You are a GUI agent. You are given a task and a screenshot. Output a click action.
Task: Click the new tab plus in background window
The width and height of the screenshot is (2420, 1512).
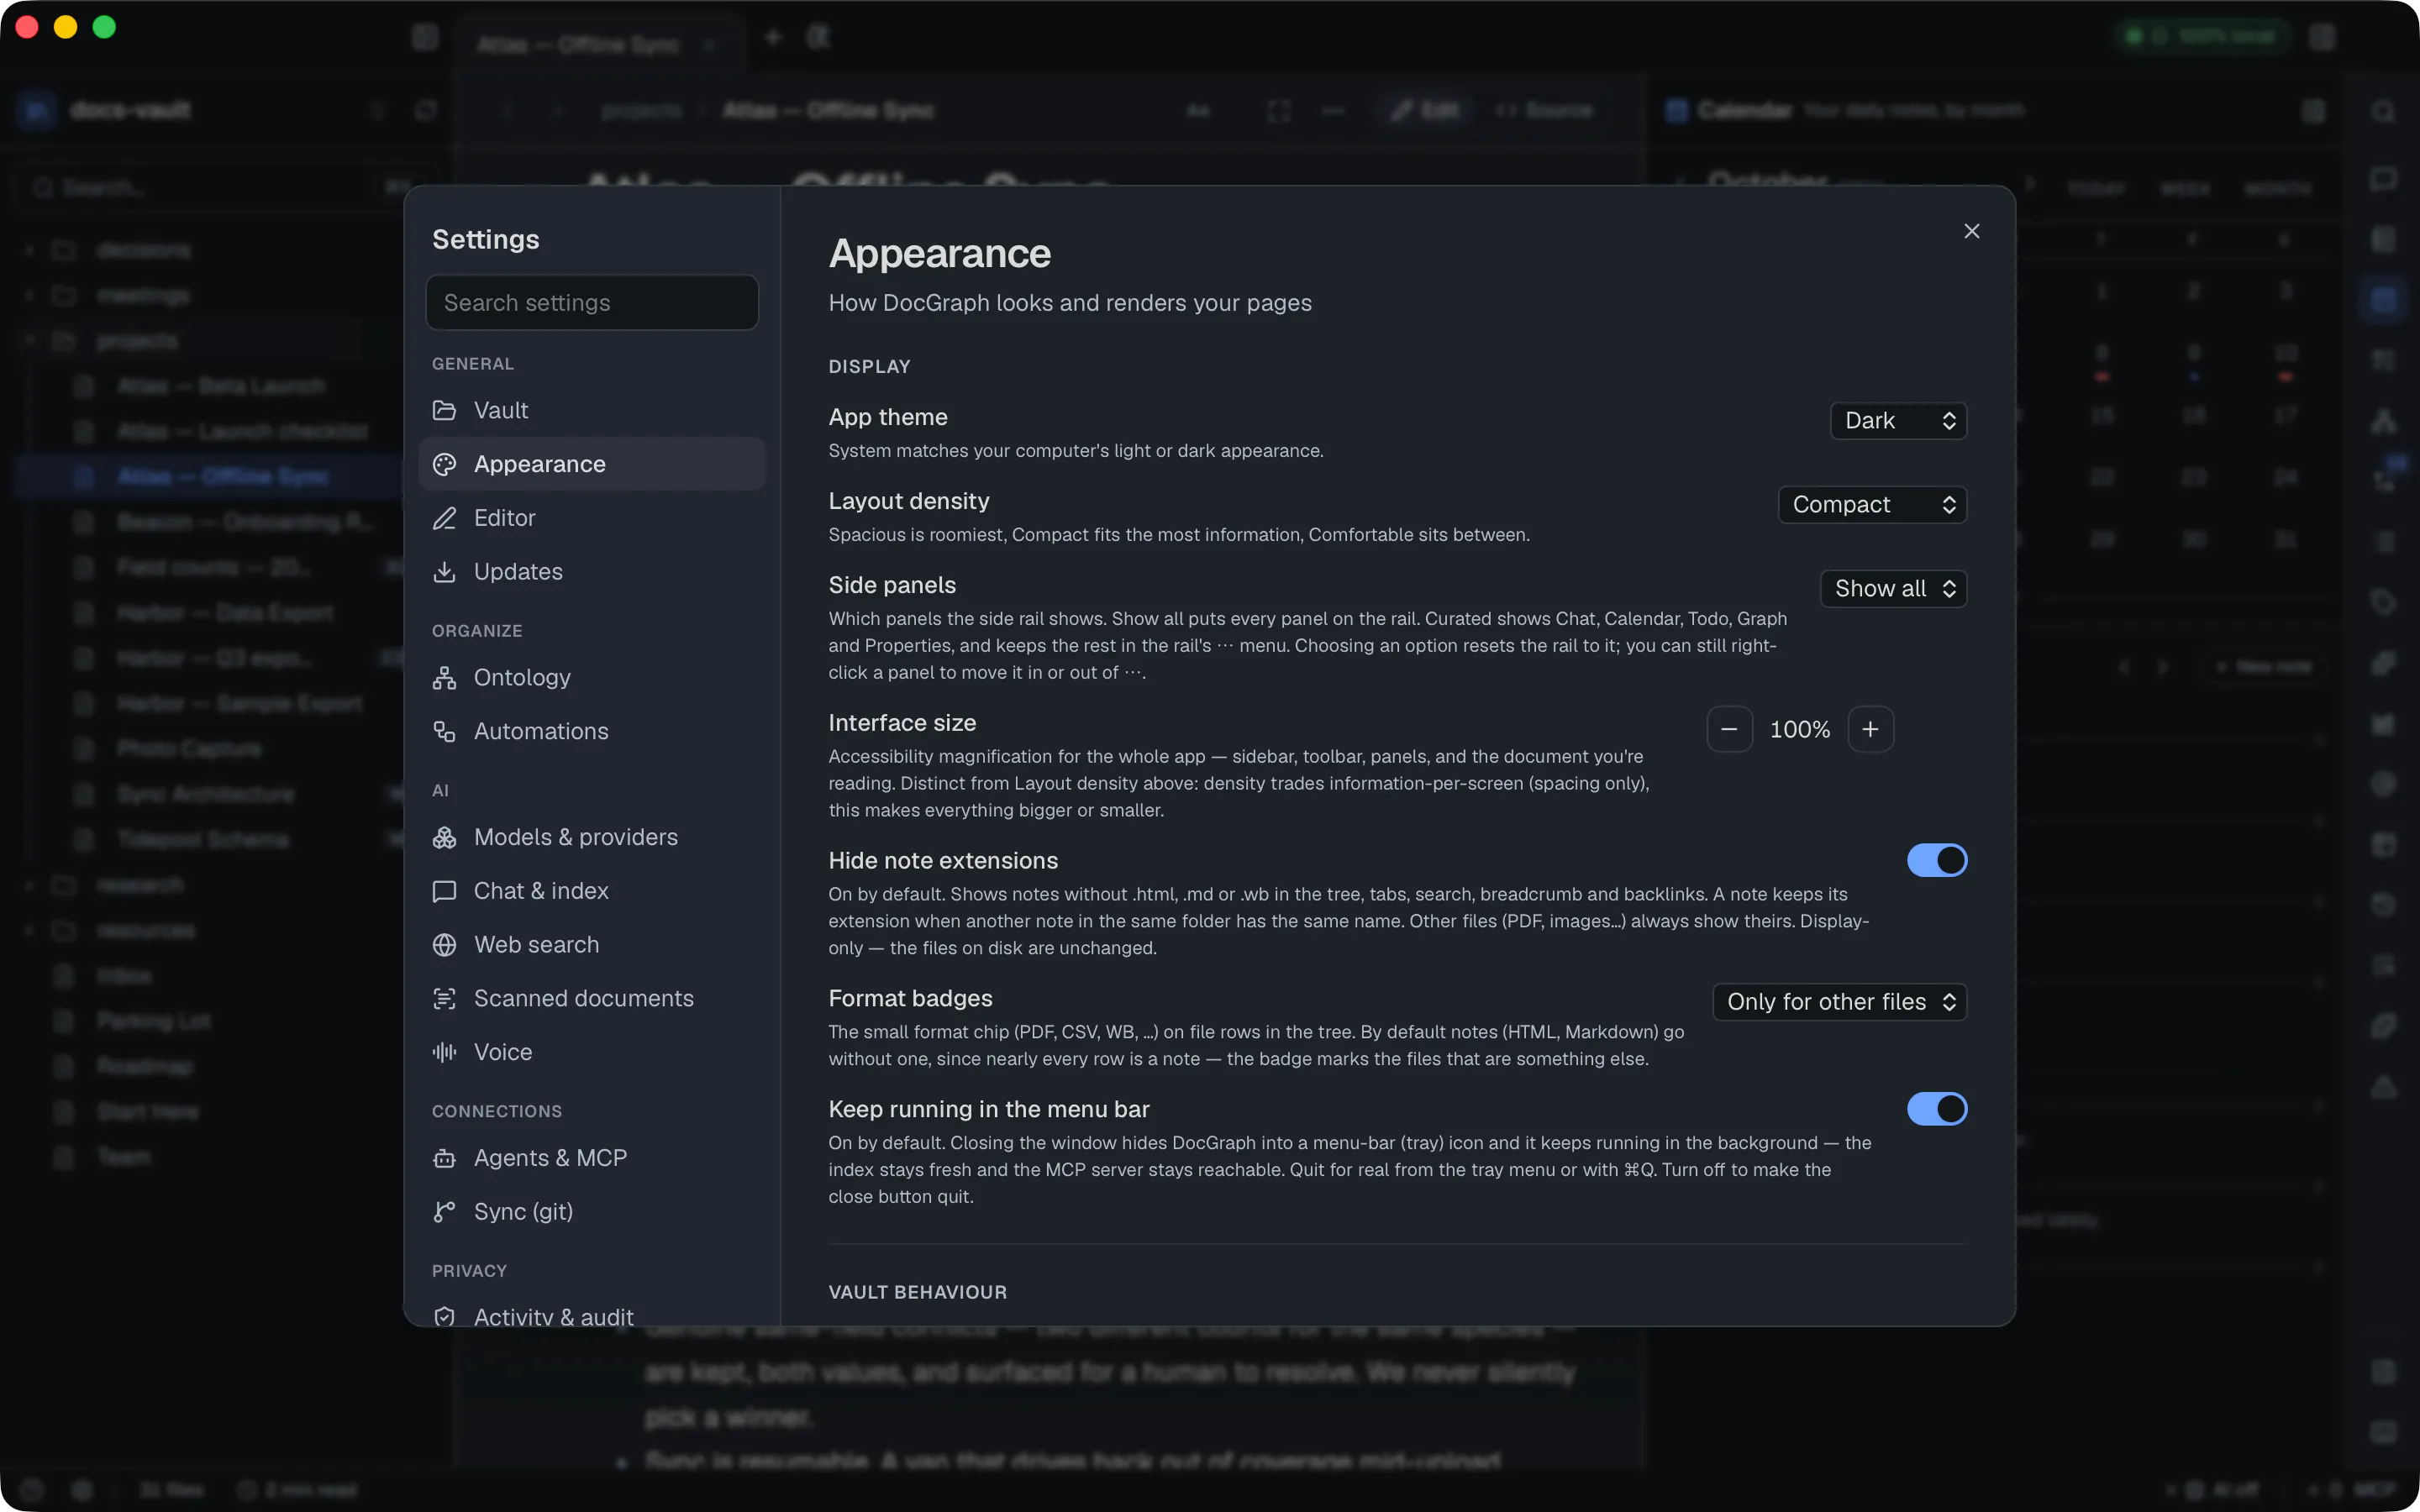tap(772, 38)
